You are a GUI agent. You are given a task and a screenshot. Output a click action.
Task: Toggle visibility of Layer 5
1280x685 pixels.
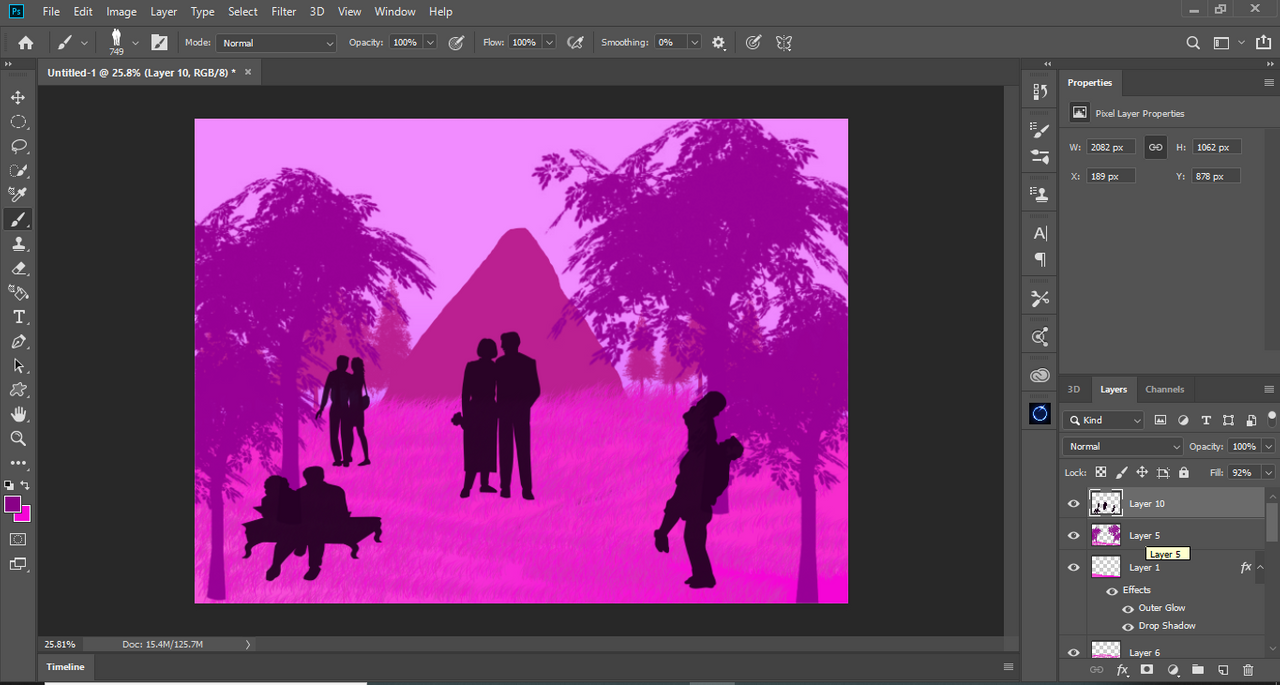coord(1074,536)
